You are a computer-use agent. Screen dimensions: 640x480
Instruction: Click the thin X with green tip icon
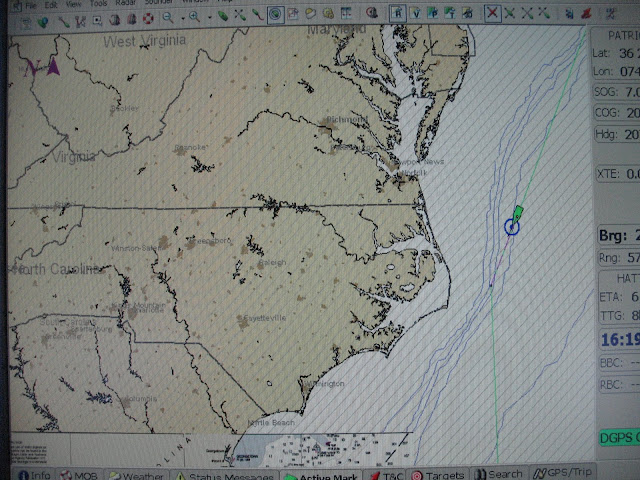pos(527,13)
